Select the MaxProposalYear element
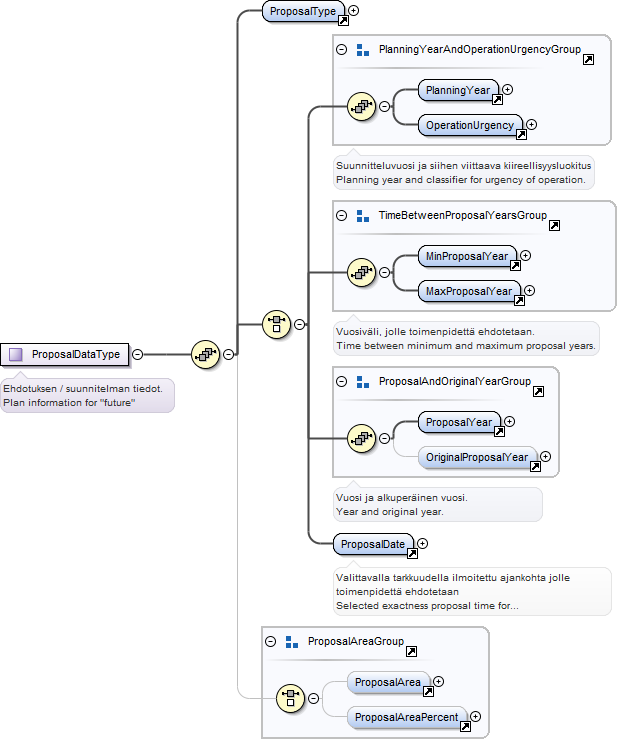Screen dimensions: 619x740 point(469,291)
